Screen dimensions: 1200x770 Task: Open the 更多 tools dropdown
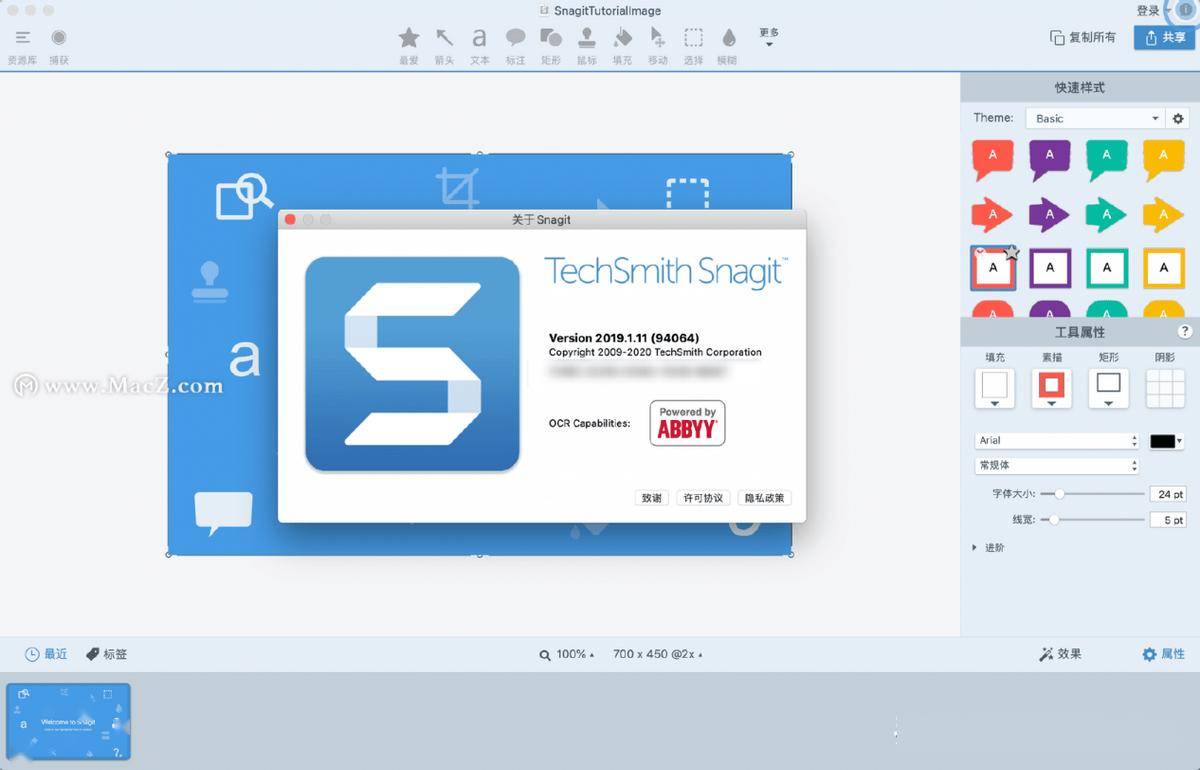(769, 37)
